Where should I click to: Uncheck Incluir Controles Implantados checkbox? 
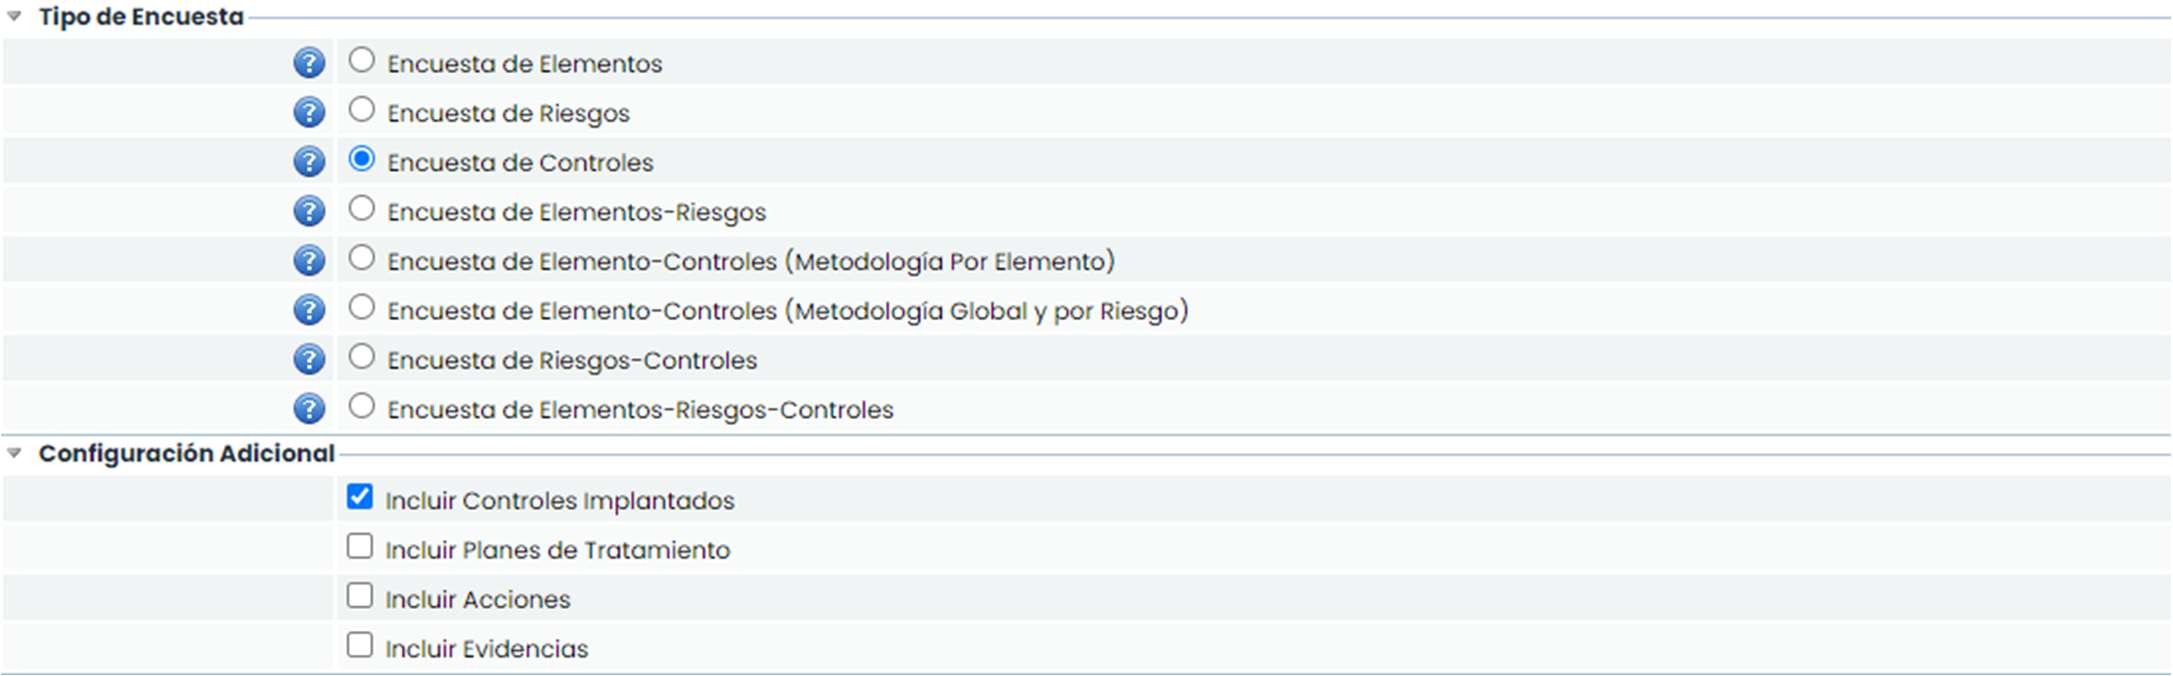coord(360,497)
